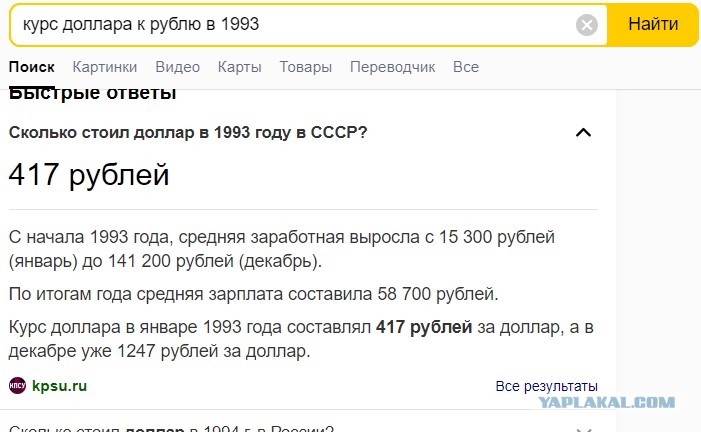
Task: Go to the Товары tab
Action: [x=306, y=67]
